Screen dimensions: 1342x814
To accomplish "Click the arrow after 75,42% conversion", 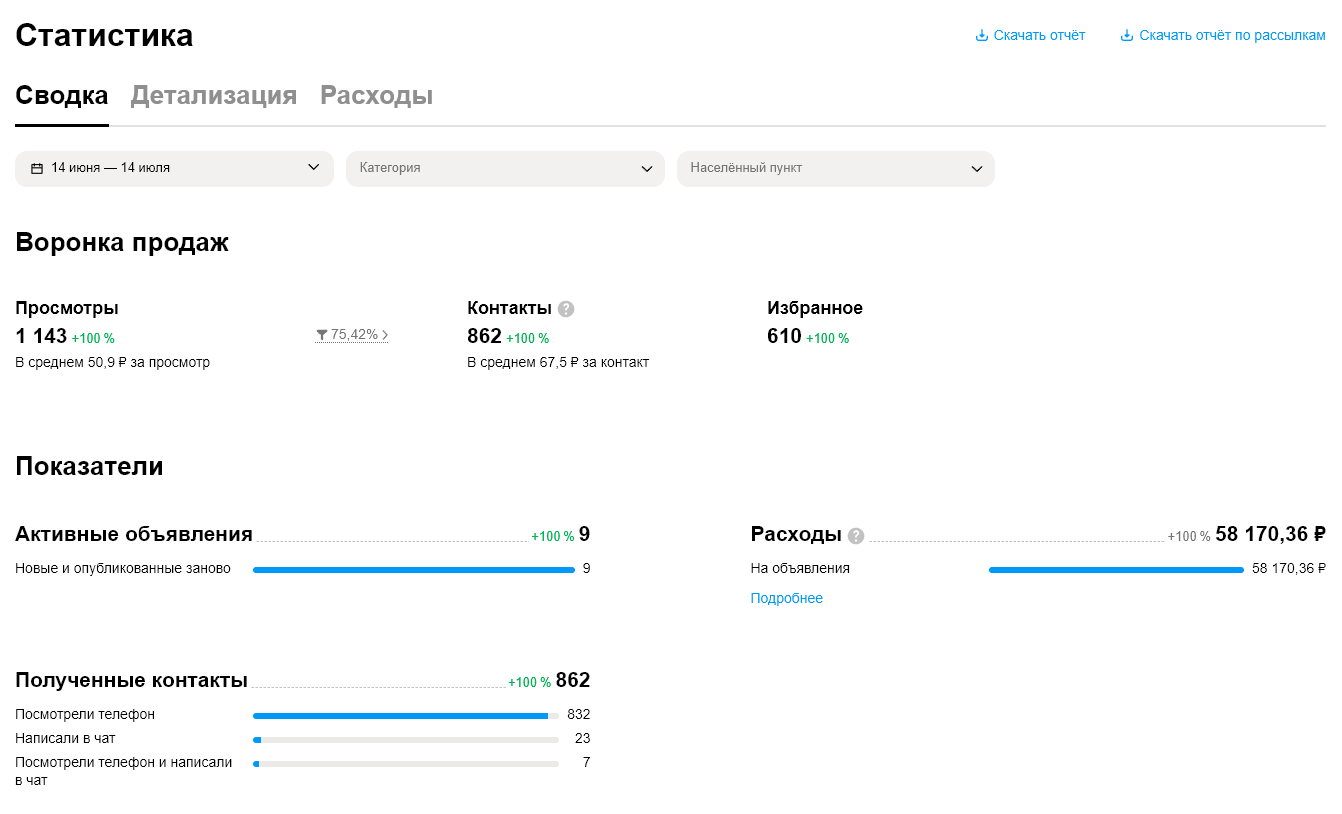I will tap(385, 335).
